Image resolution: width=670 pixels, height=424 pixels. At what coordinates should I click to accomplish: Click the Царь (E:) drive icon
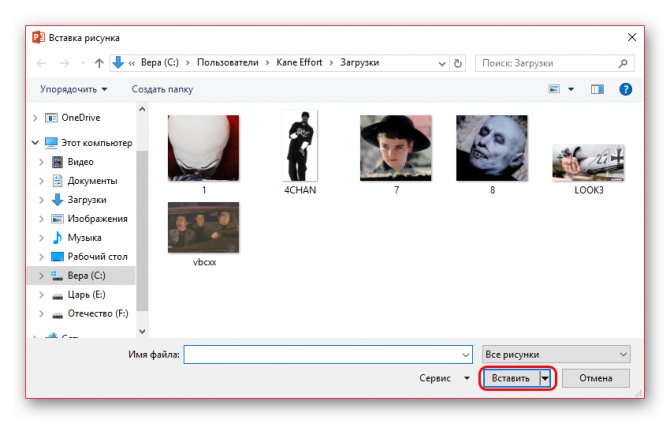57,295
